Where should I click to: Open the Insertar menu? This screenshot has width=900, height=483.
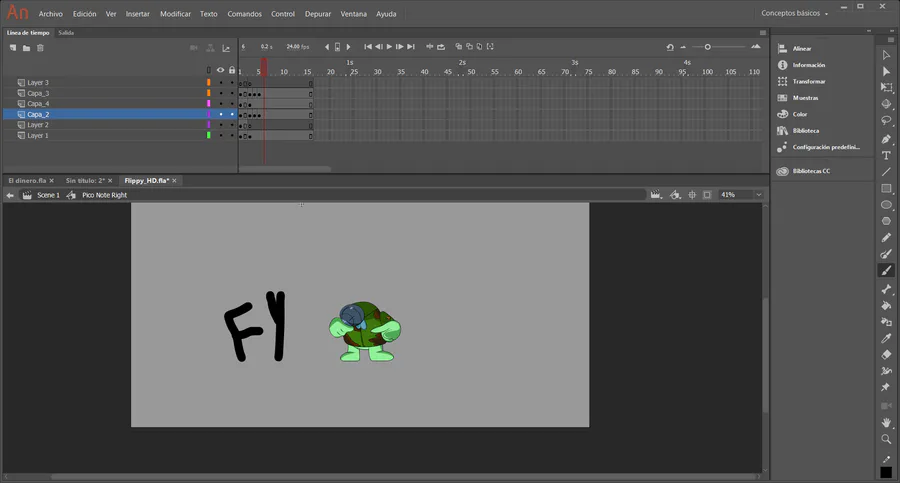[x=138, y=14]
